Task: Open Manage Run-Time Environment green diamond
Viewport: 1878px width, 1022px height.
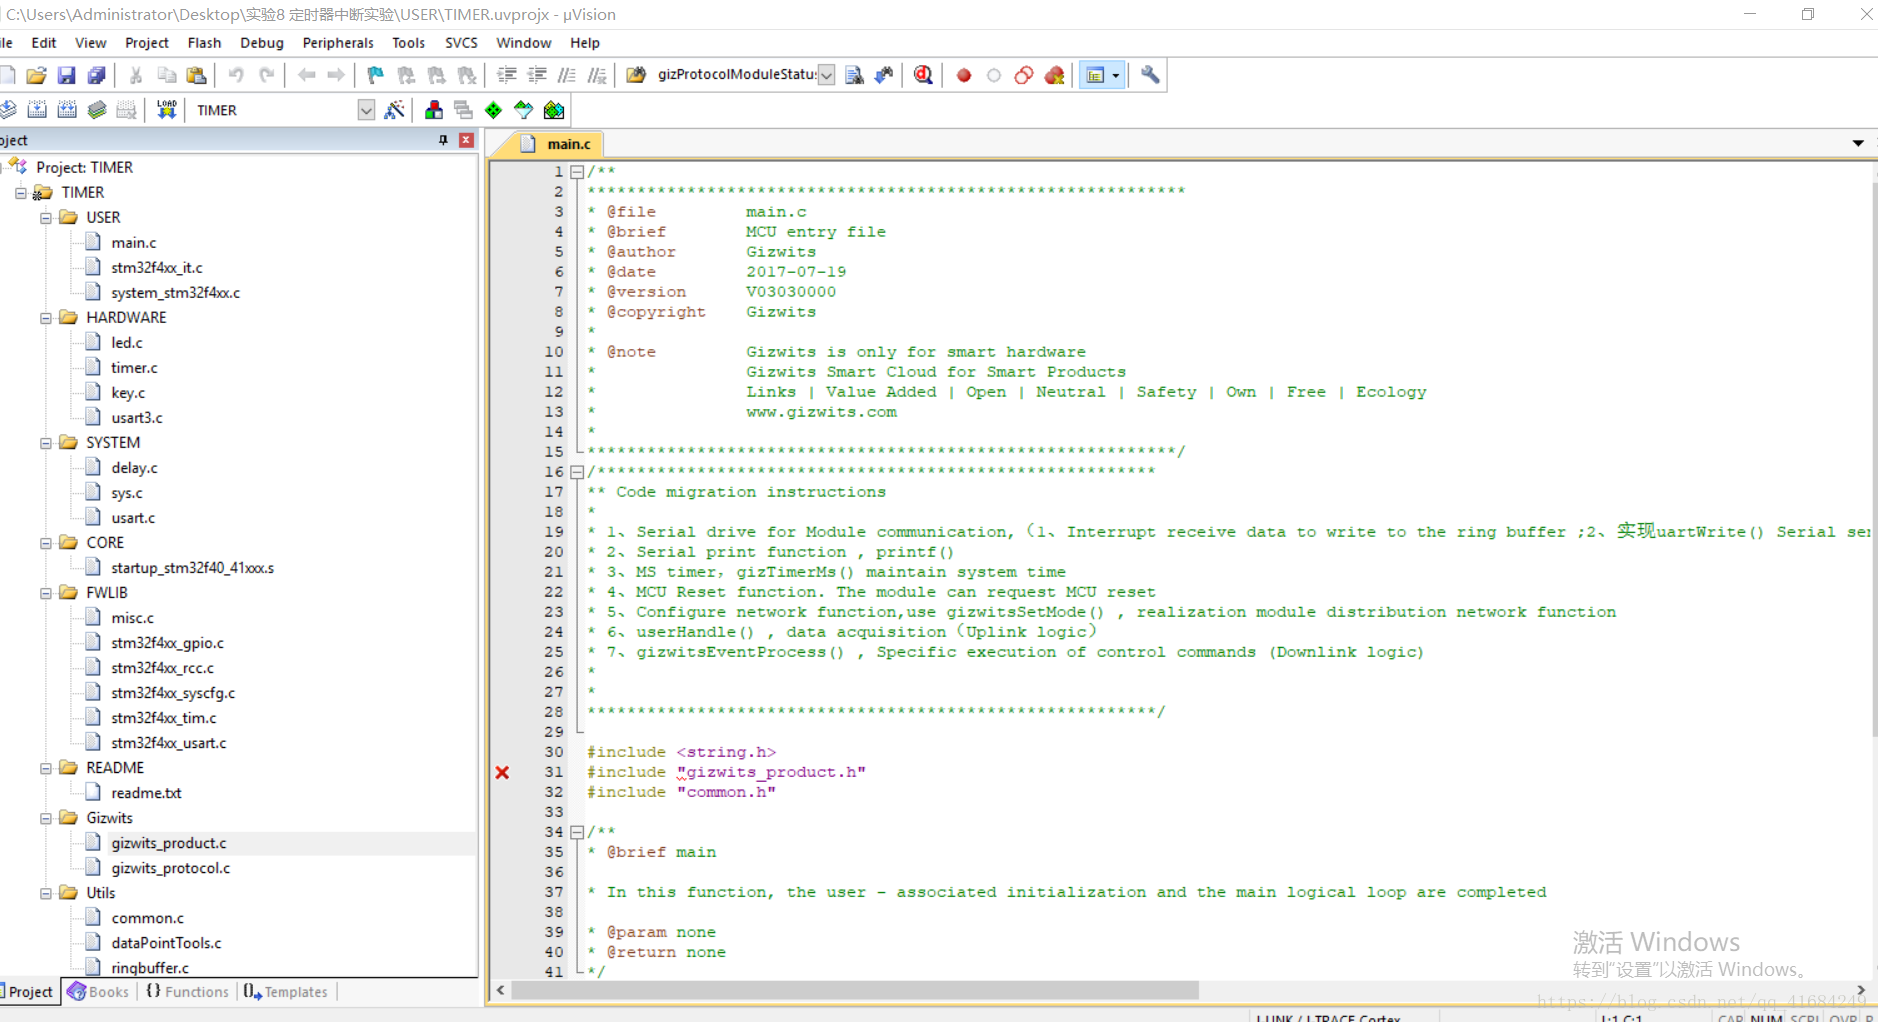Action: (494, 110)
